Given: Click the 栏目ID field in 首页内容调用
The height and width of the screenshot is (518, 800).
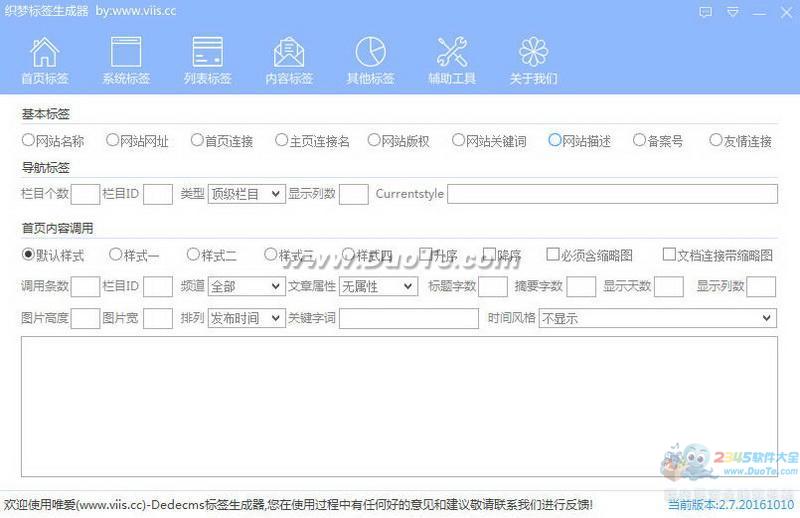Looking at the screenshot, I should click(158, 286).
